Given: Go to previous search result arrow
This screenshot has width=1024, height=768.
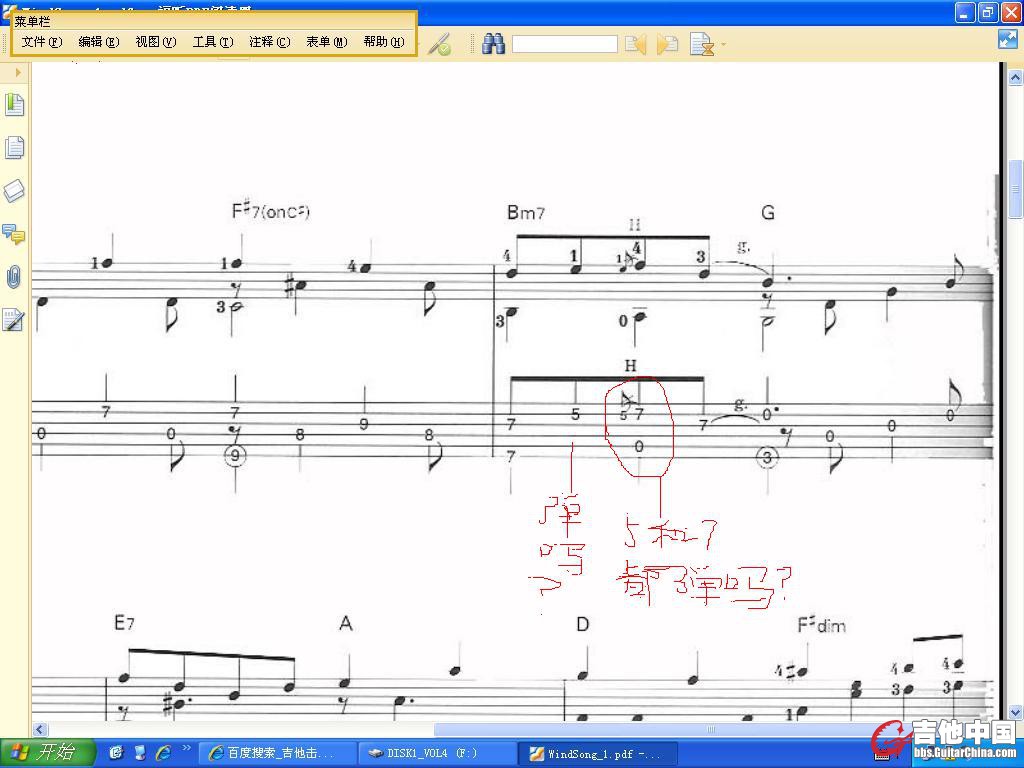Looking at the screenshot, I should tap(635, 44).
